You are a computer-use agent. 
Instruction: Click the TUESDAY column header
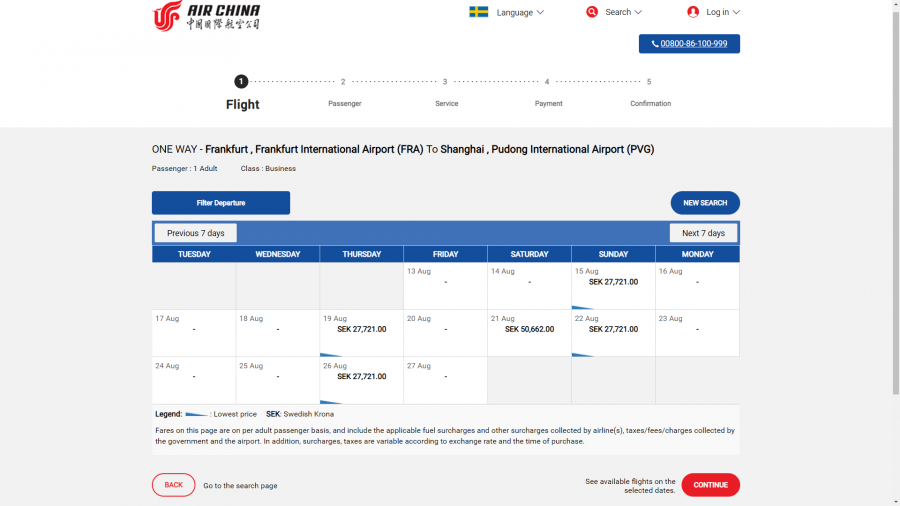coord(194,254)
